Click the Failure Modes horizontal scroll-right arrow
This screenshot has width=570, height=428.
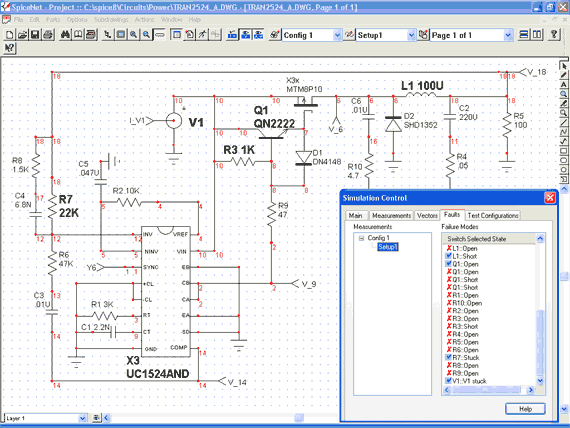click(x=531, y=390)
